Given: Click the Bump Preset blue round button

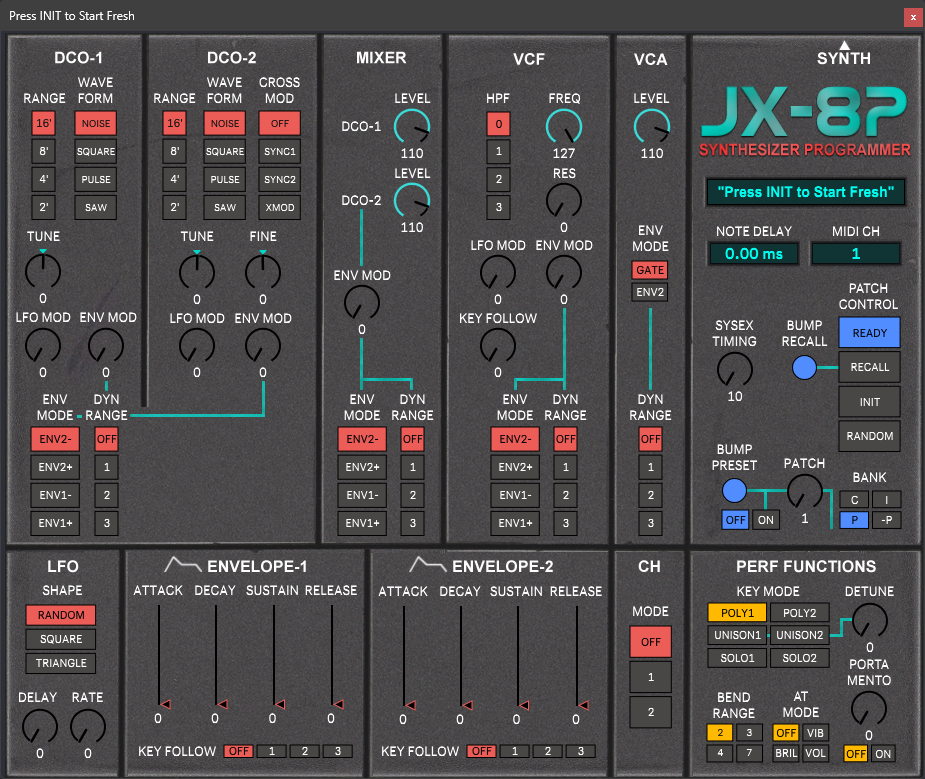Looking at the screenshot, I should (x=734, y=490).
